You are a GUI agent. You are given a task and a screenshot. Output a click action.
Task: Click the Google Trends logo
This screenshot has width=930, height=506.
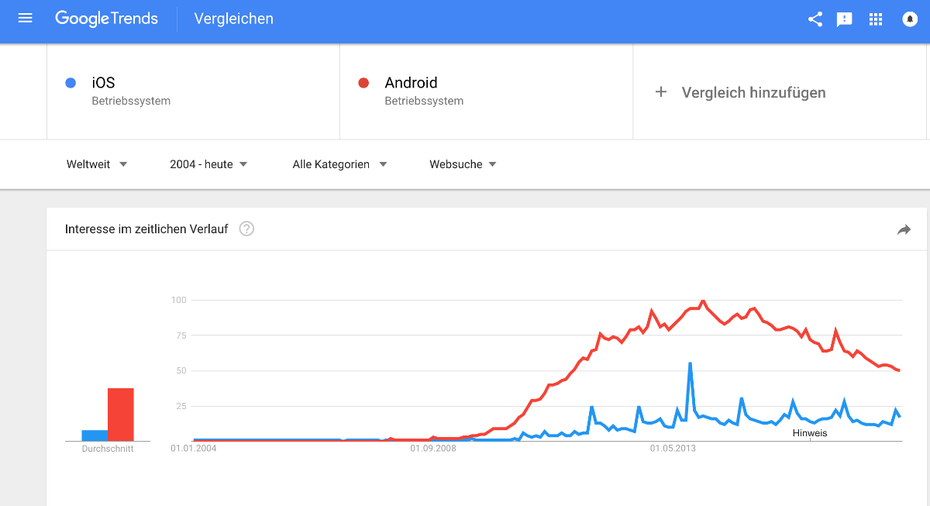point(108,19)
